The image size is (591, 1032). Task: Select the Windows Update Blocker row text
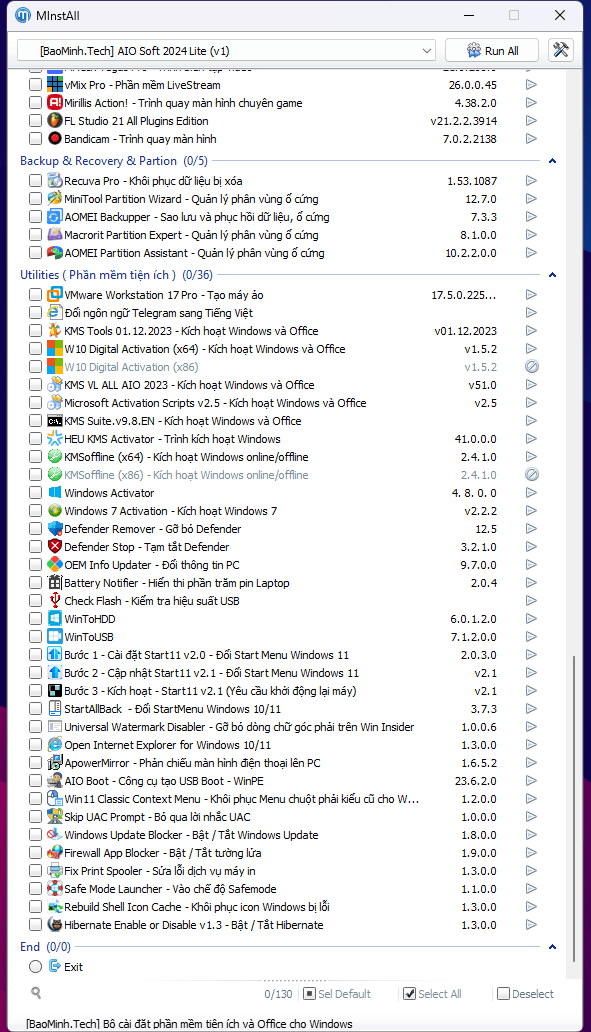click(x=192, y=835)
